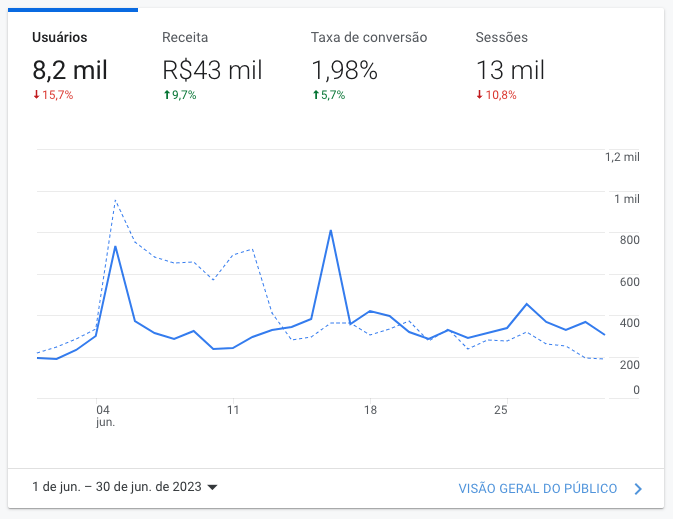Select the Receita metric tab
673x519 pixels.
(185, 38)
